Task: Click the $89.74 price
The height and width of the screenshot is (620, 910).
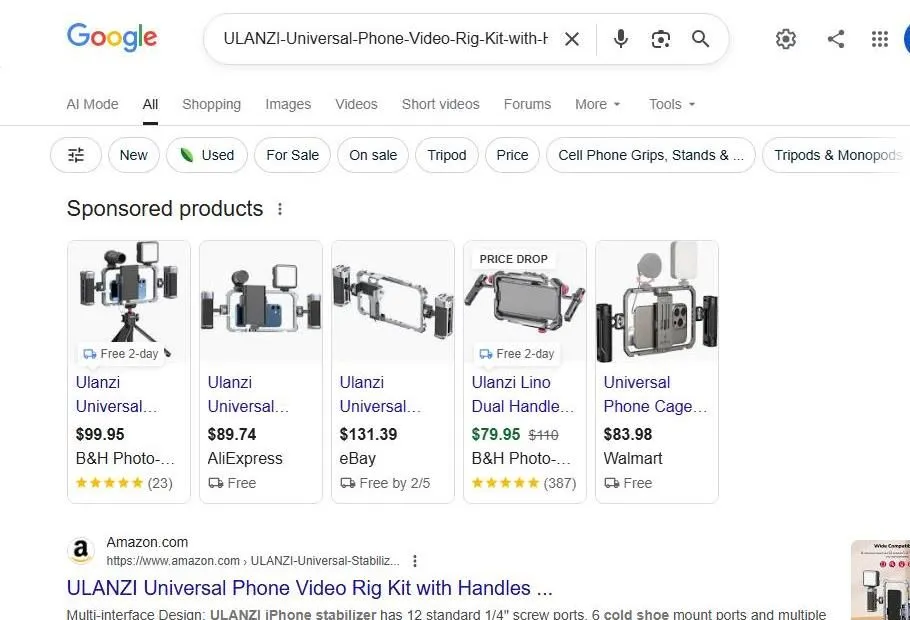Action: (232, 434)
